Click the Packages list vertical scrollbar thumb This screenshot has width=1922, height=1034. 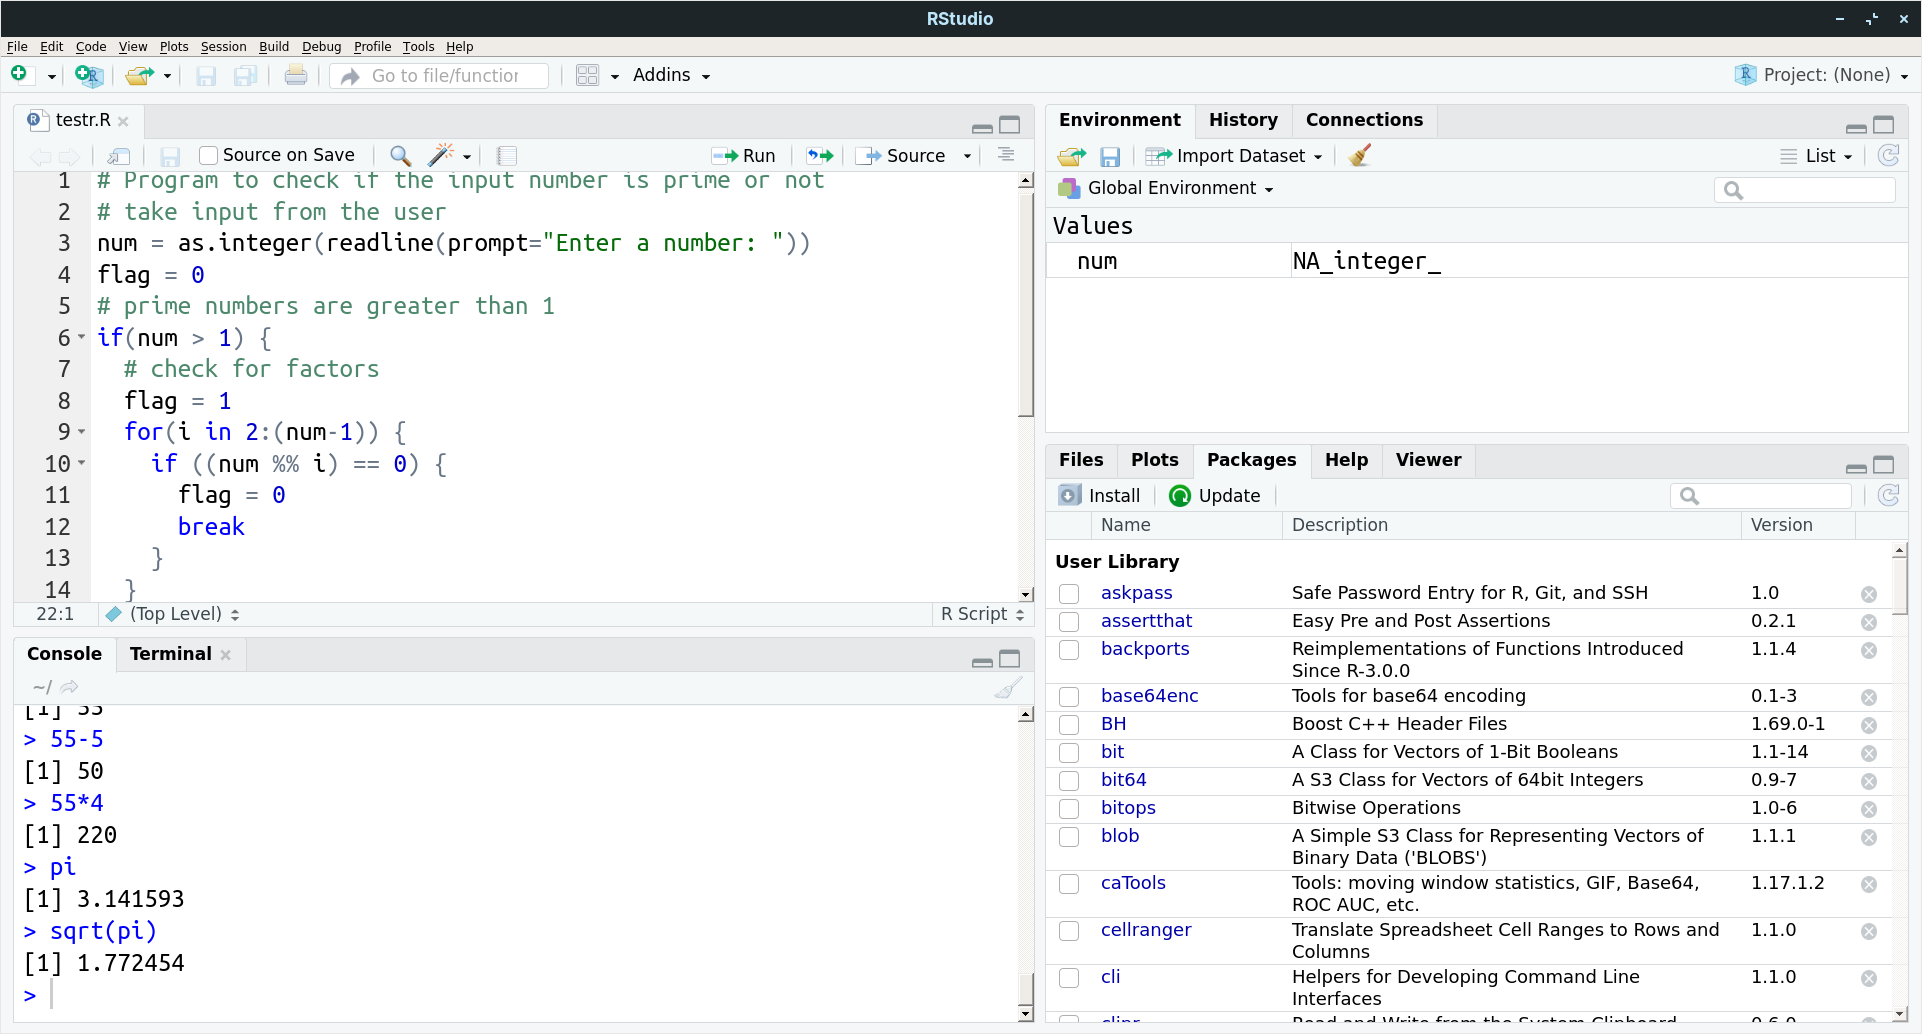pos(1900,586)
